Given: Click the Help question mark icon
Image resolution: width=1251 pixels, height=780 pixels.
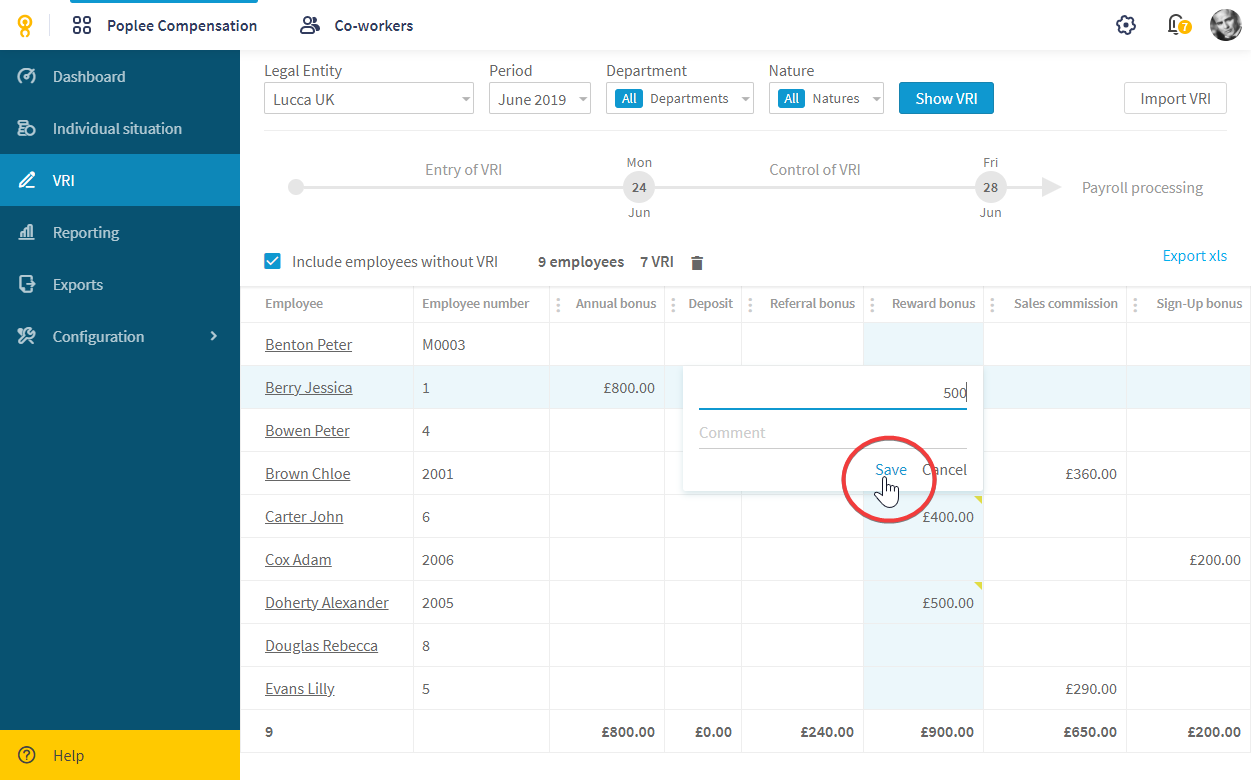Looking at the screenshot, I should (x=27, y=755).
